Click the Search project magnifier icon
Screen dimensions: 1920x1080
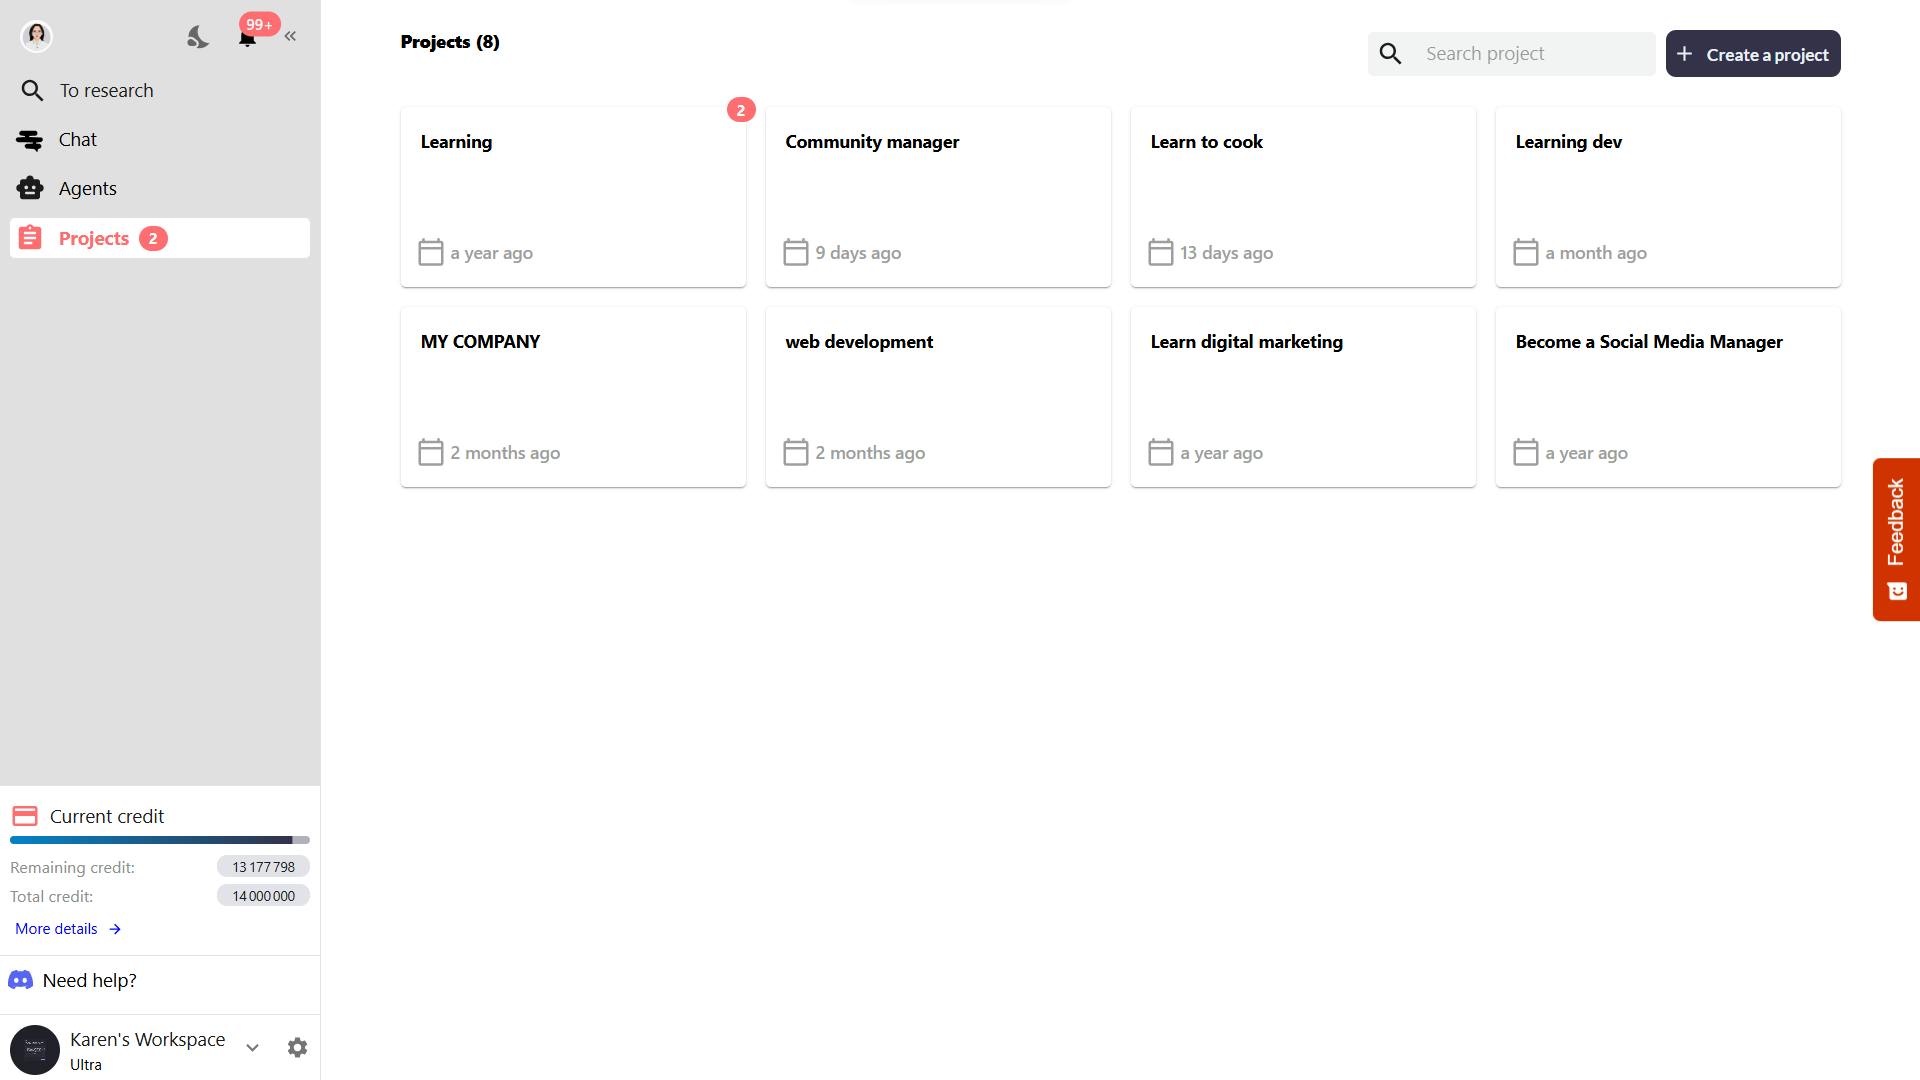[1390, 54]
